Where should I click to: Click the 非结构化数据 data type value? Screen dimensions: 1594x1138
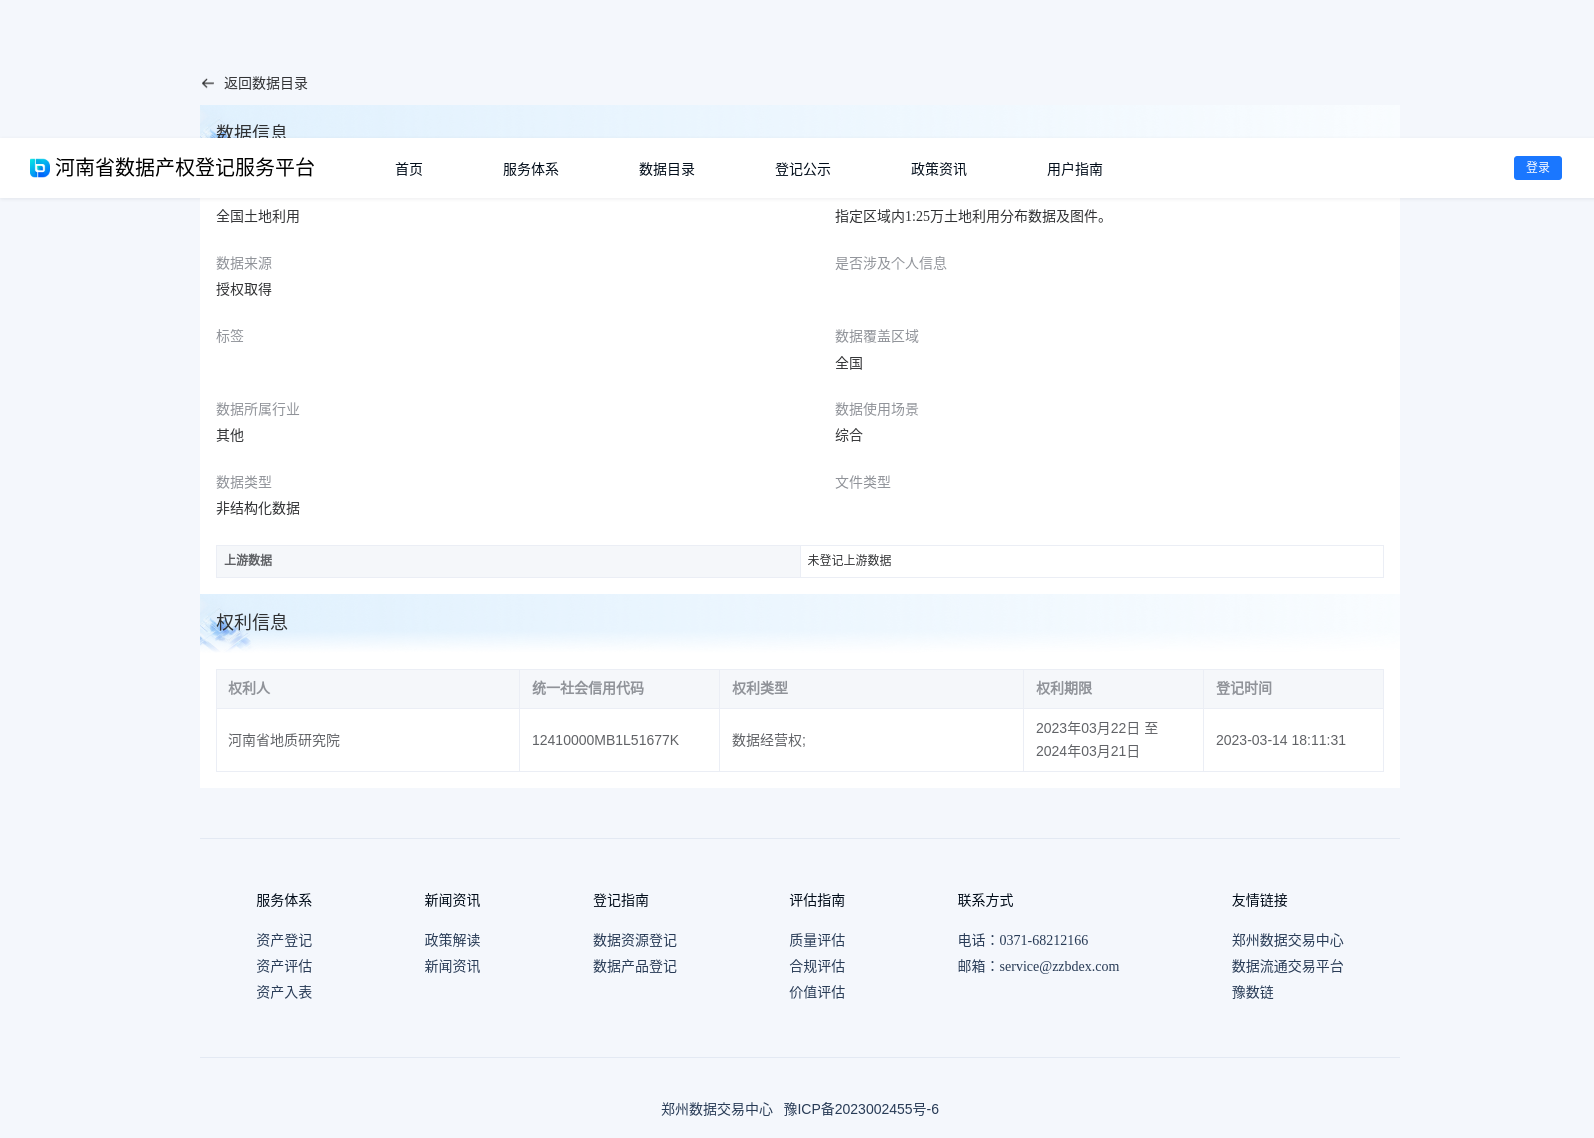coord(258,508)
